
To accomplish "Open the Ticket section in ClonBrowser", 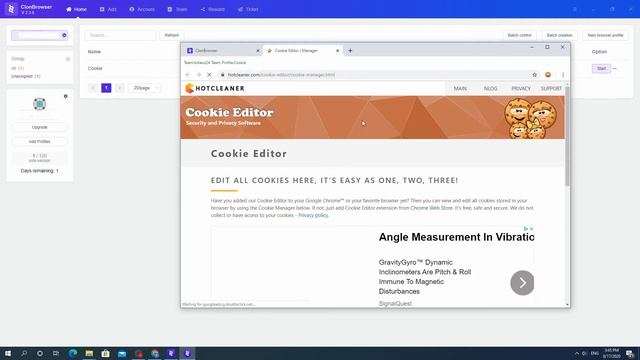I will pyautogui.click(x=248, y=9).
